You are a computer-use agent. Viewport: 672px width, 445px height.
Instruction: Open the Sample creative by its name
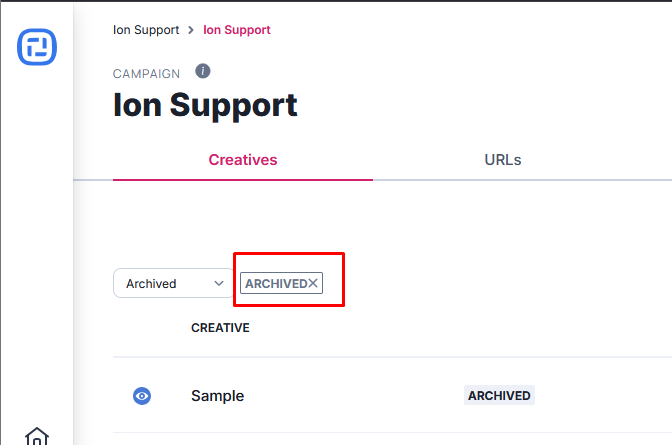pyautogui.click(x=217, y=396)
